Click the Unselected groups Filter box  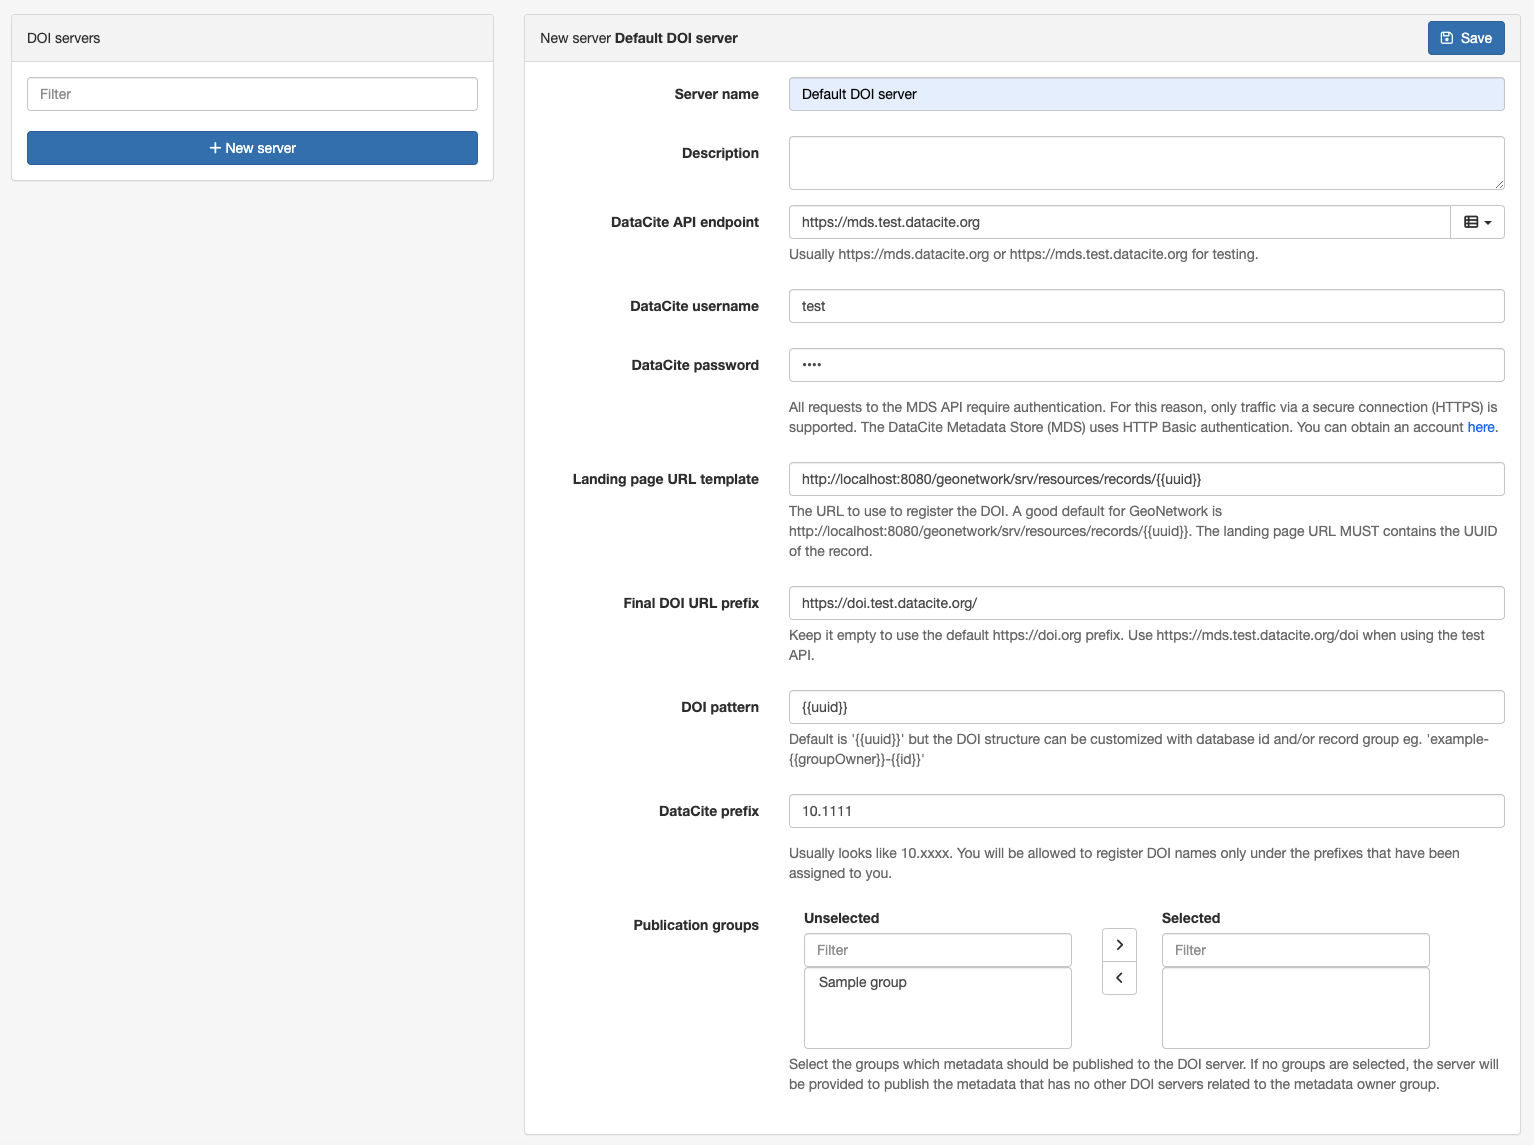pos(937,950)
